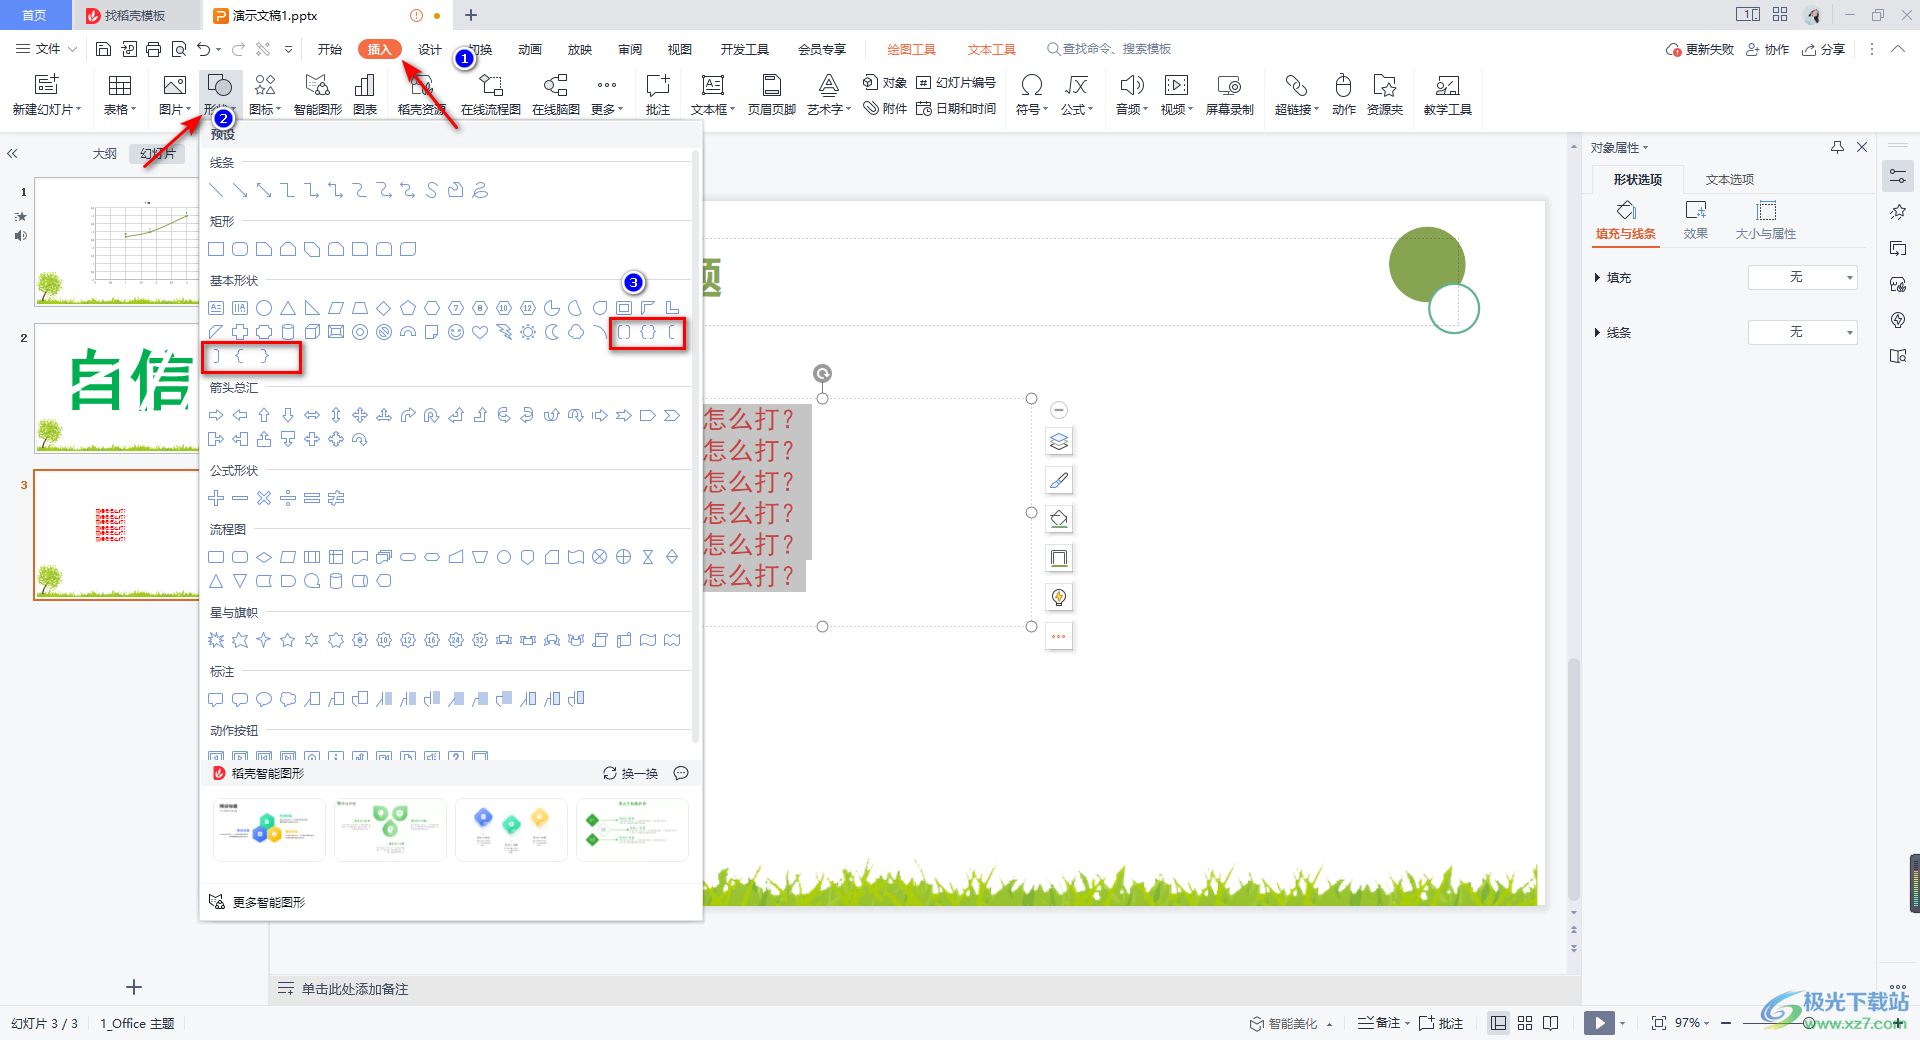
Task: Click the 协作 collaboration button
Action: 1767,49
